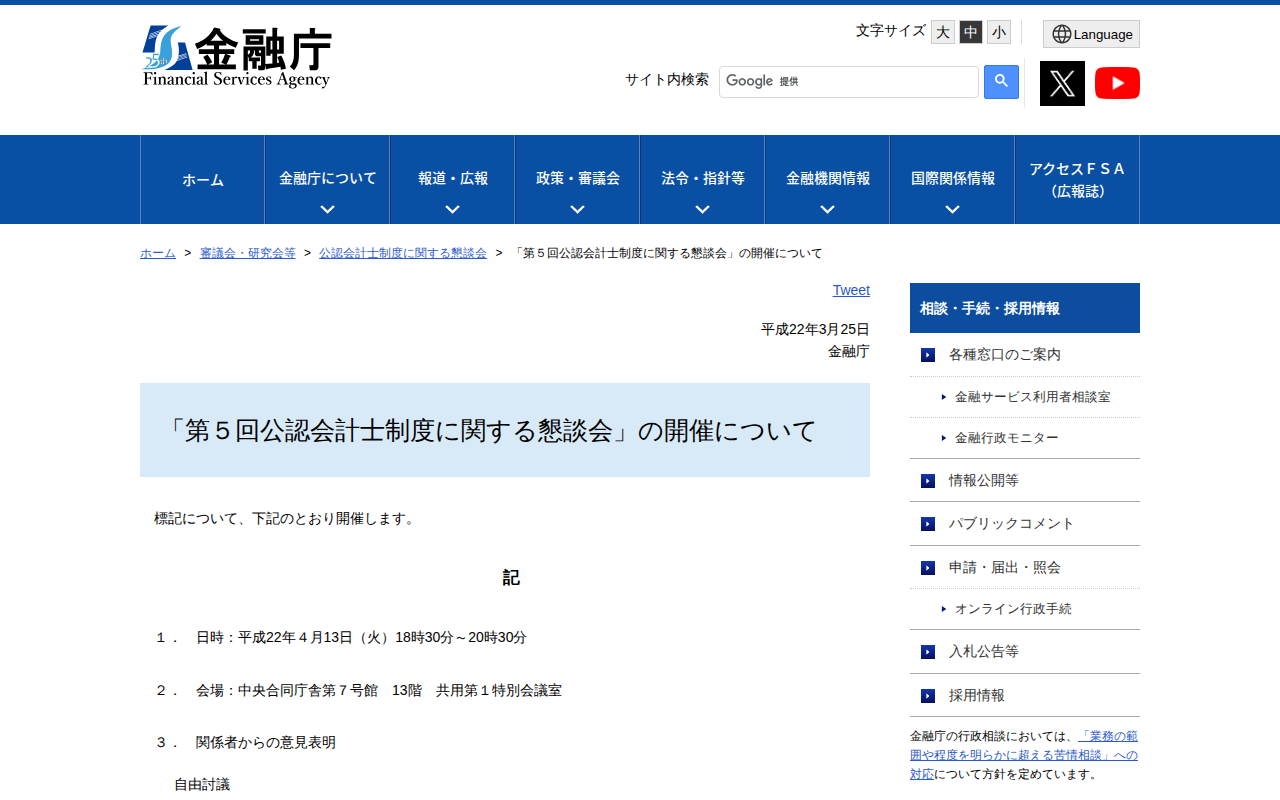The width and height of the screenshot is (1280, 800).
Task: Click the arrow icon beside 申請・届出・照会
Action: (928, 568)
